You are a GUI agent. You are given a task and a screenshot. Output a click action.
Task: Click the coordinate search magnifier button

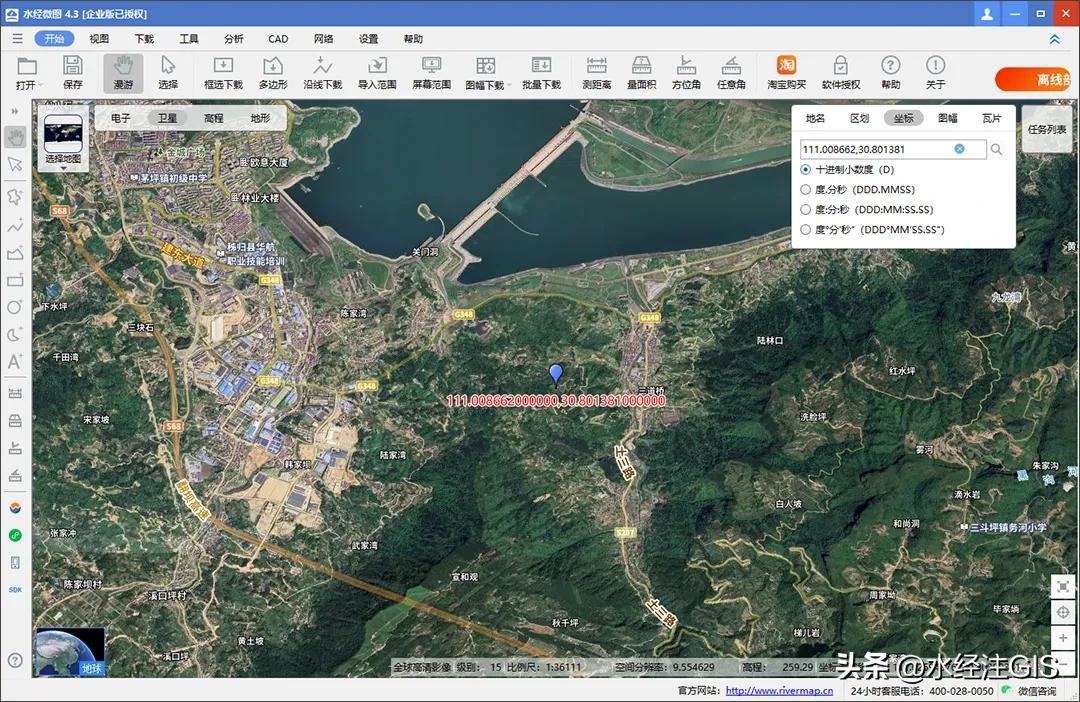(996, 149)
